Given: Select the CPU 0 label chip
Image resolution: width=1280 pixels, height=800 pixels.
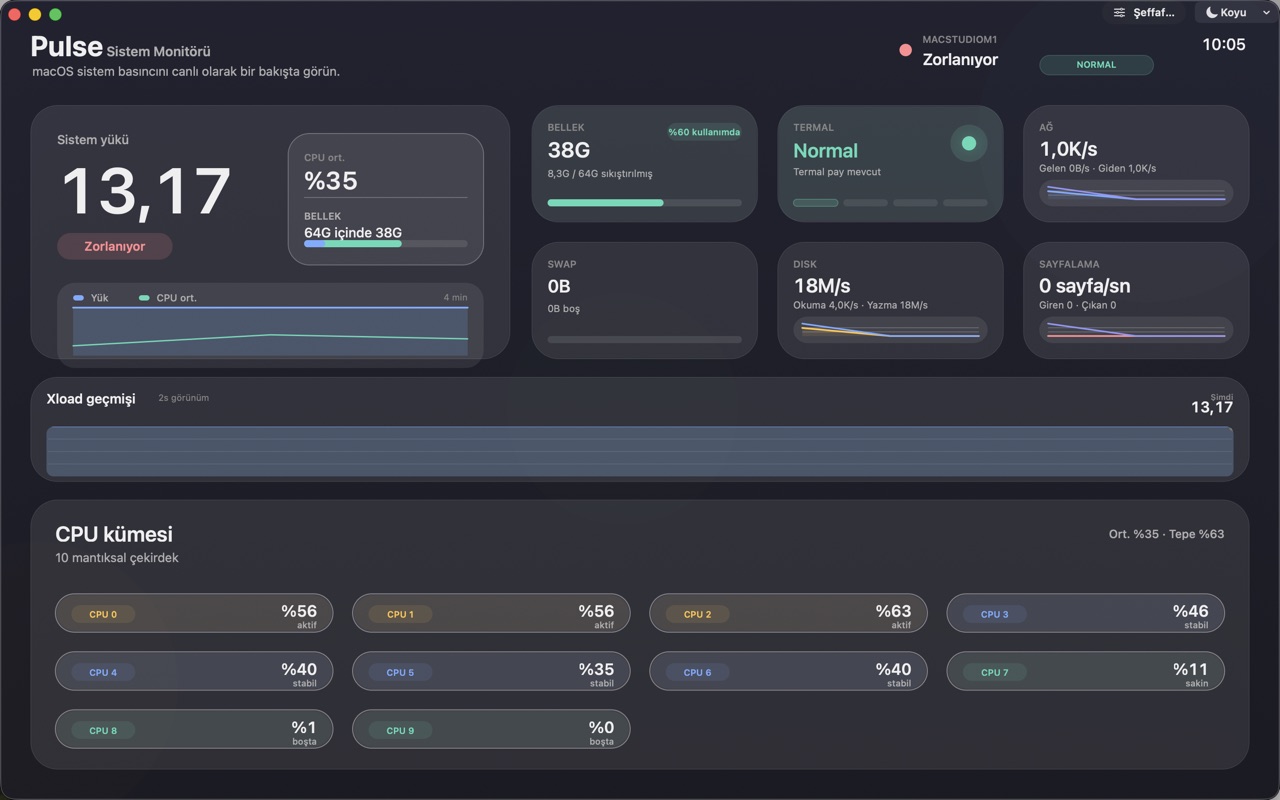Looking at the screenshot, I should click(x=103, y=614).
